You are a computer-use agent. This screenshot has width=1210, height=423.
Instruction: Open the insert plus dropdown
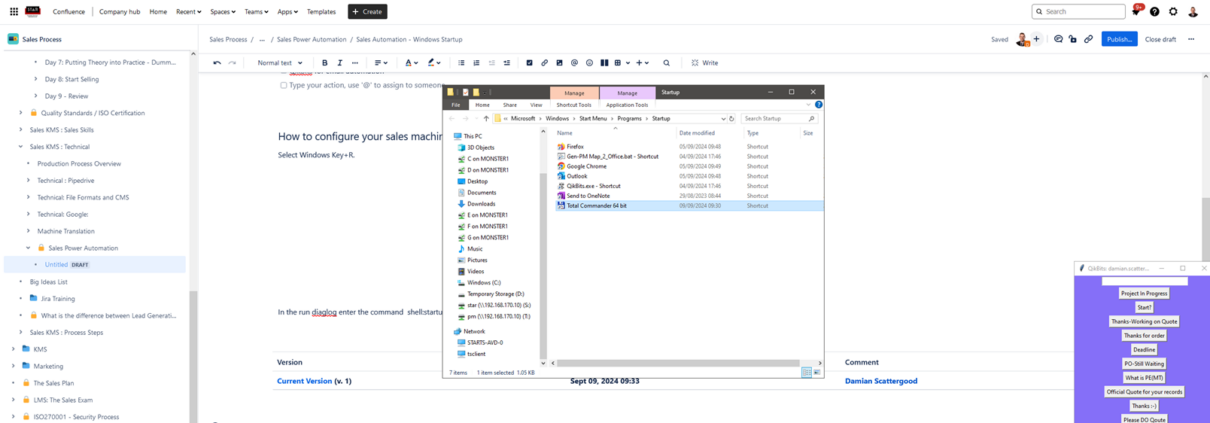point(642,63)
